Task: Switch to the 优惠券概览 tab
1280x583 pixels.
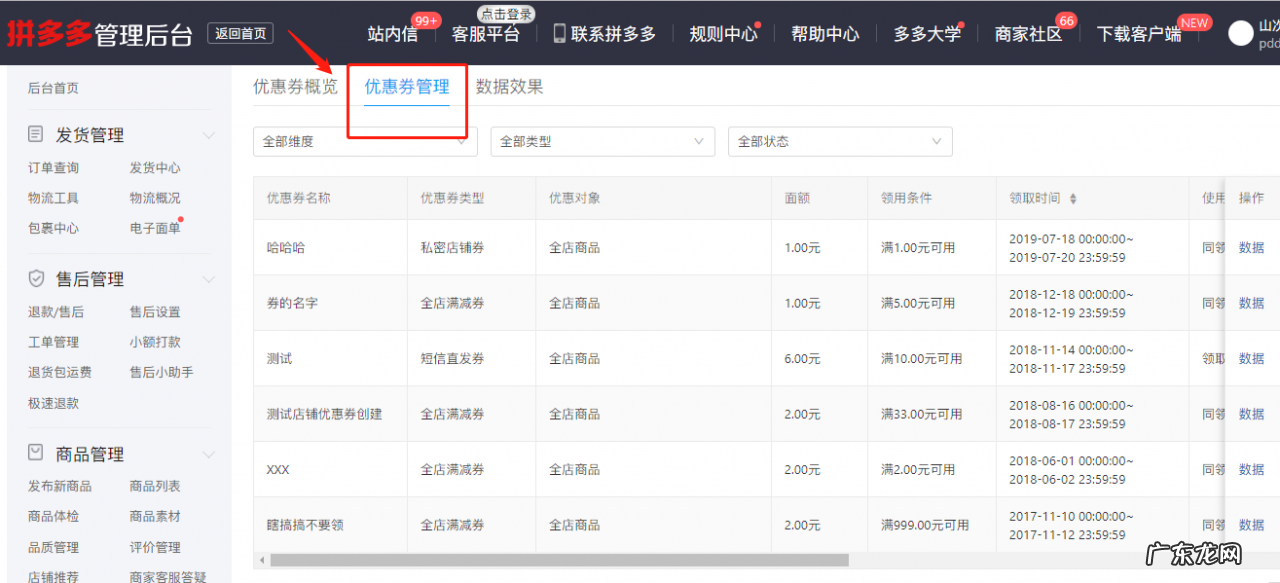Action: 294,87
